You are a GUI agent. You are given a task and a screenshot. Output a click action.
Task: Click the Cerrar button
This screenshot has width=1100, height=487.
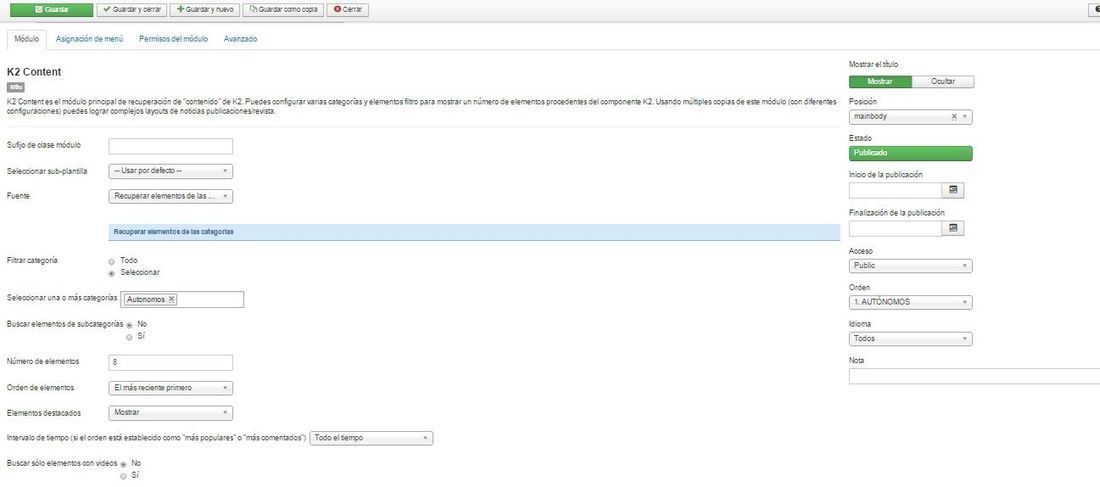(x=348, y=10)
